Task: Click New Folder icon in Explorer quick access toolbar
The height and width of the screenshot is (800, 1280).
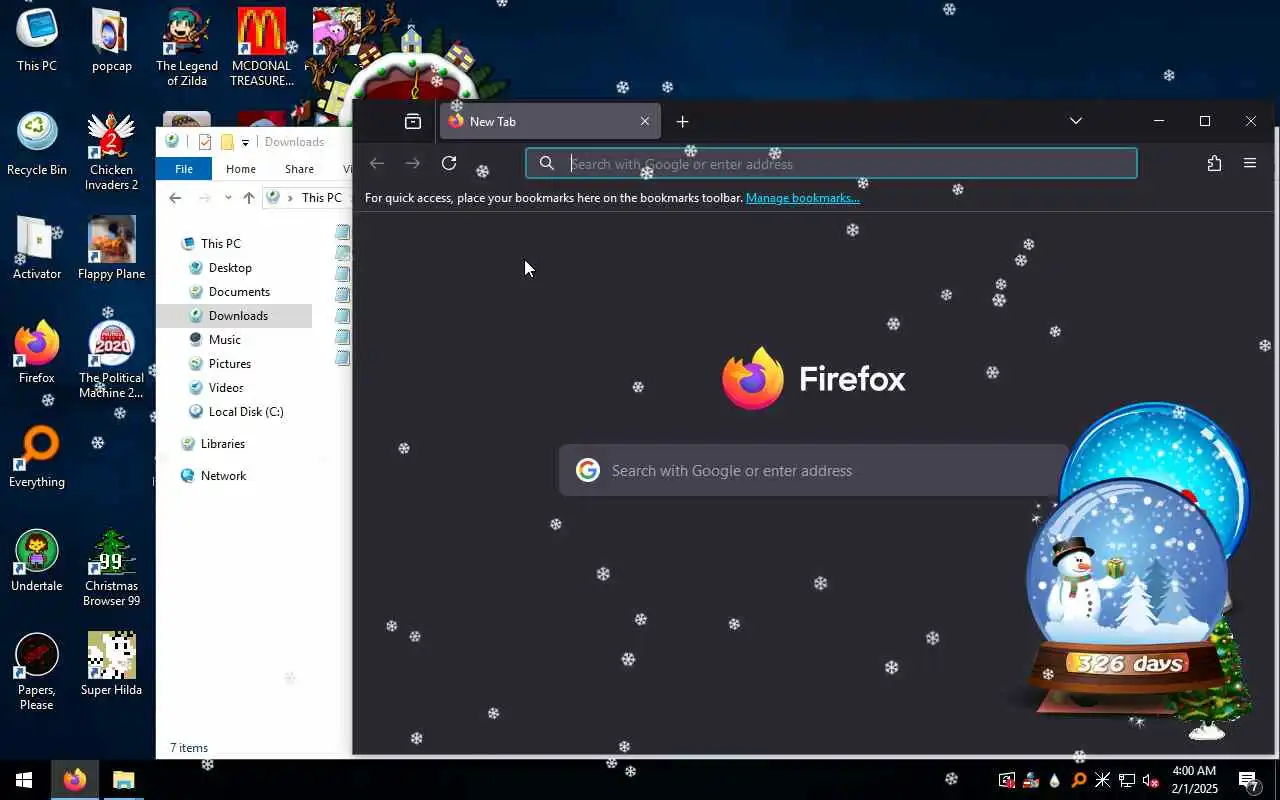Action: point(227,142)
